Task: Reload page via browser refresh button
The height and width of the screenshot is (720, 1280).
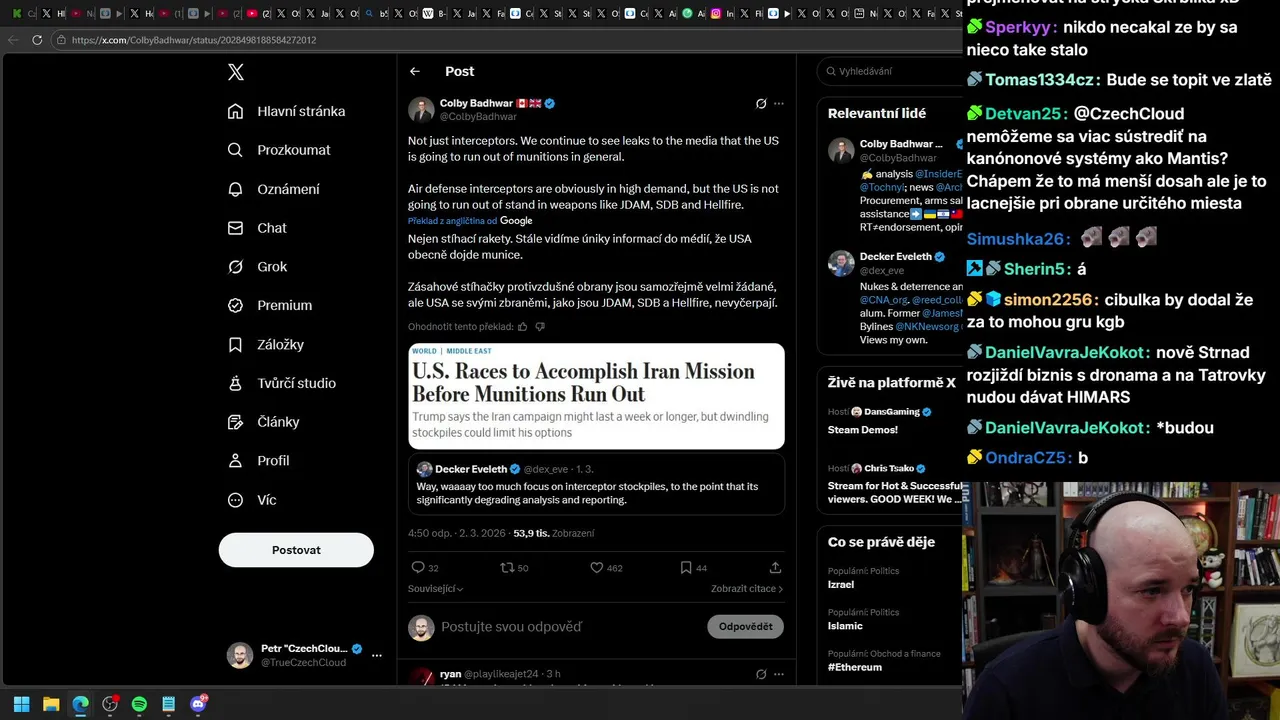Action: click(37, 40)
